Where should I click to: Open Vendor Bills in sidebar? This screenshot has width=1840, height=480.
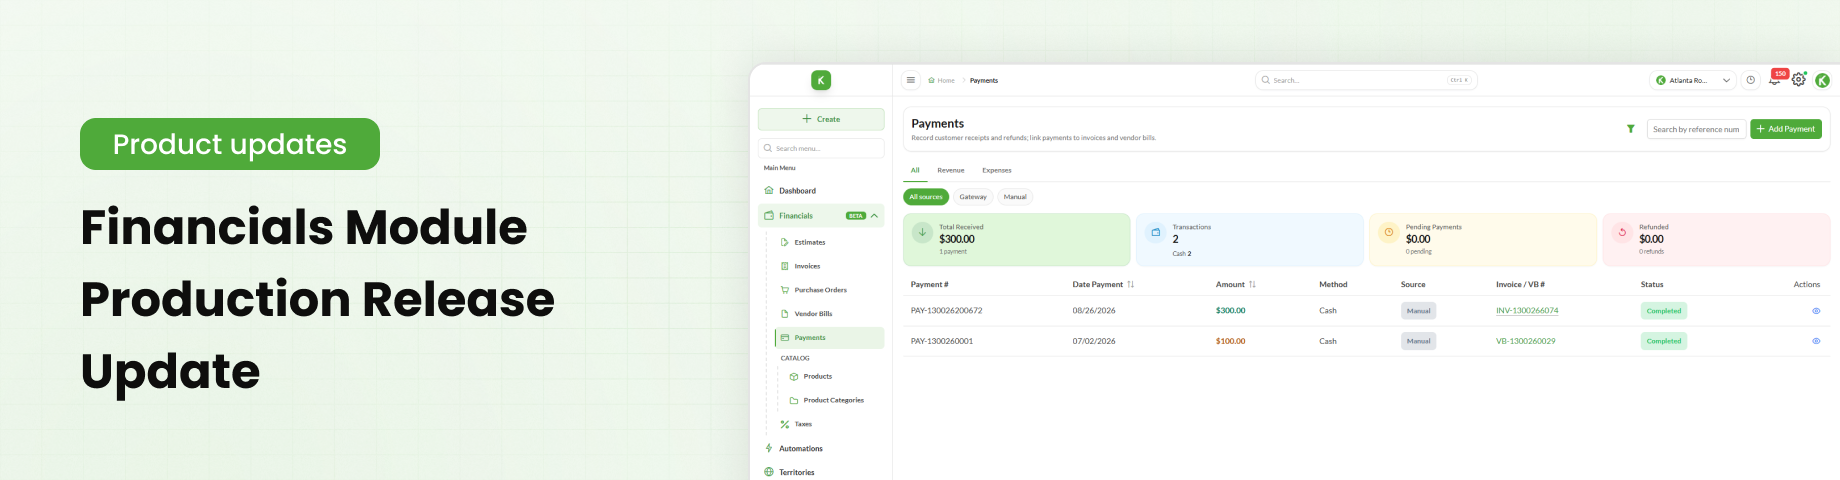coord(813,314)
